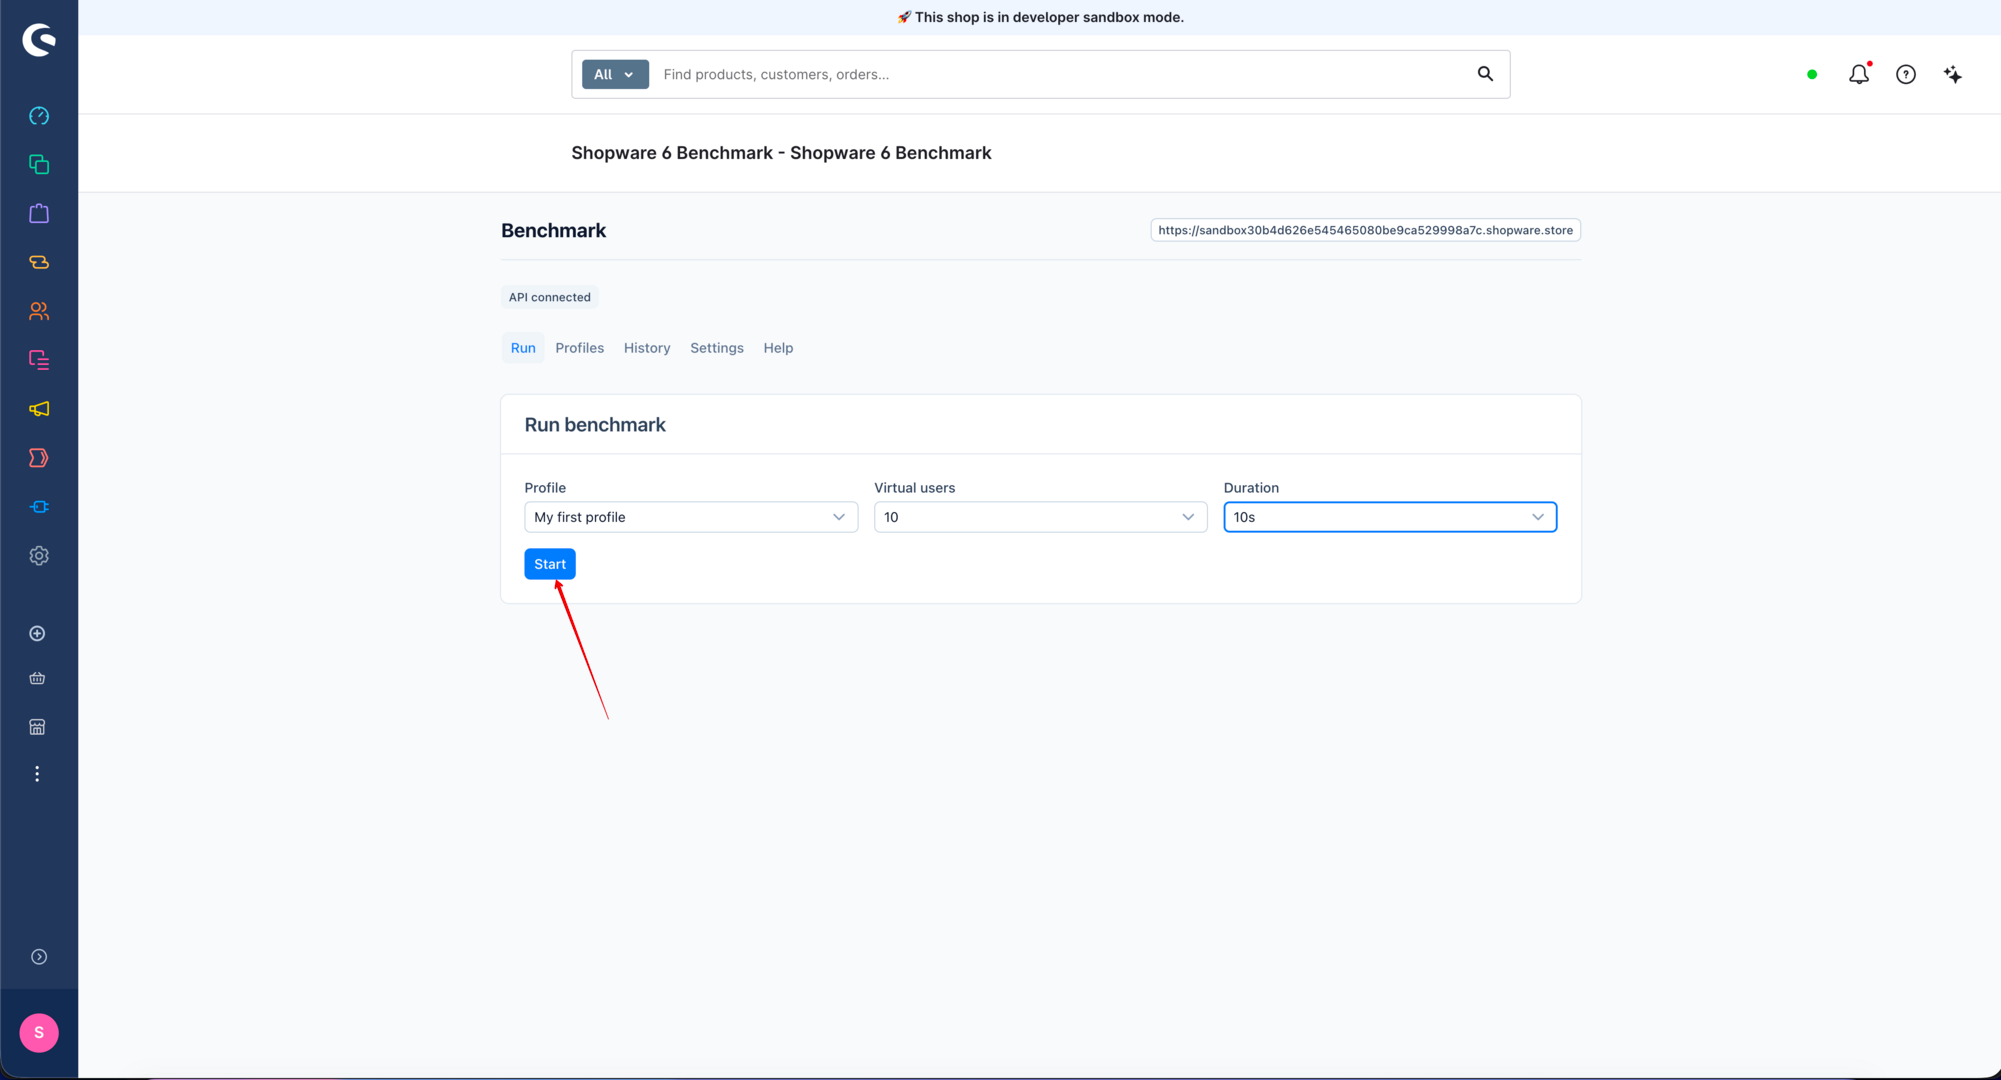Click the magnifier search icon
Screen dimensions: 2001x1080
pyautogui.click(x=1485, y=74)
